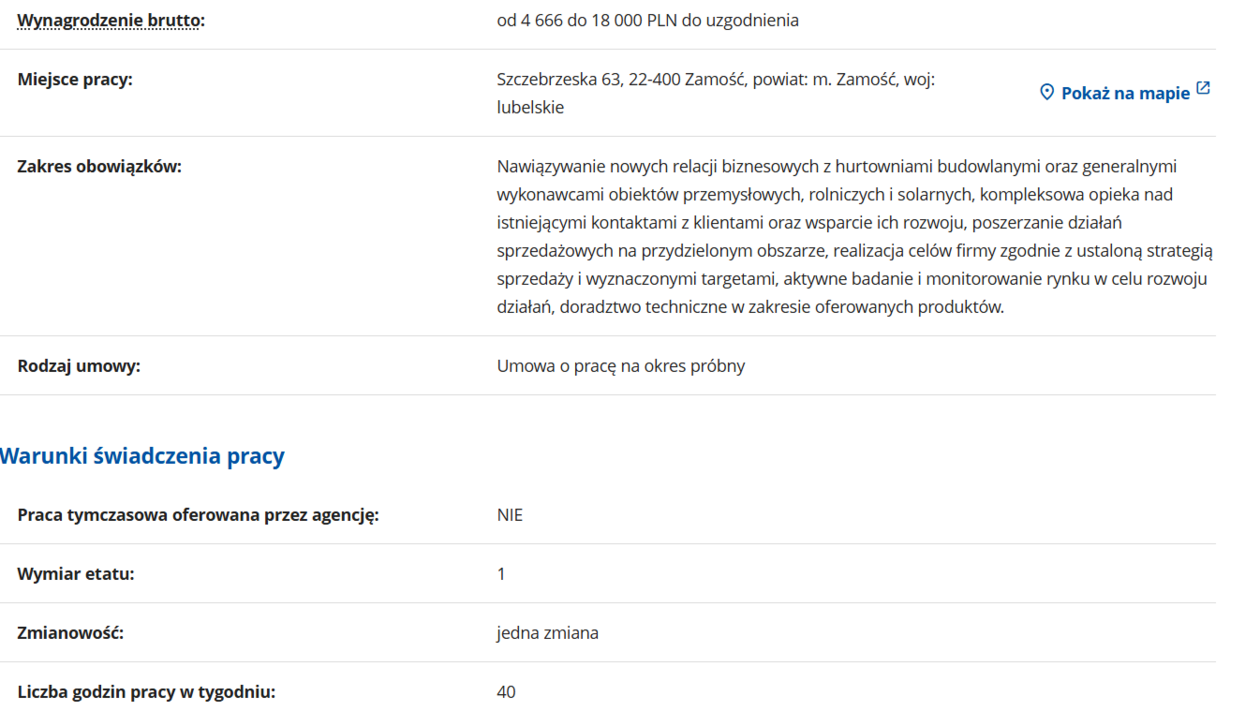Viewport: 1260px width, 711px height.
Task: Click the weekly hours value 40
Action: [506, 692]
